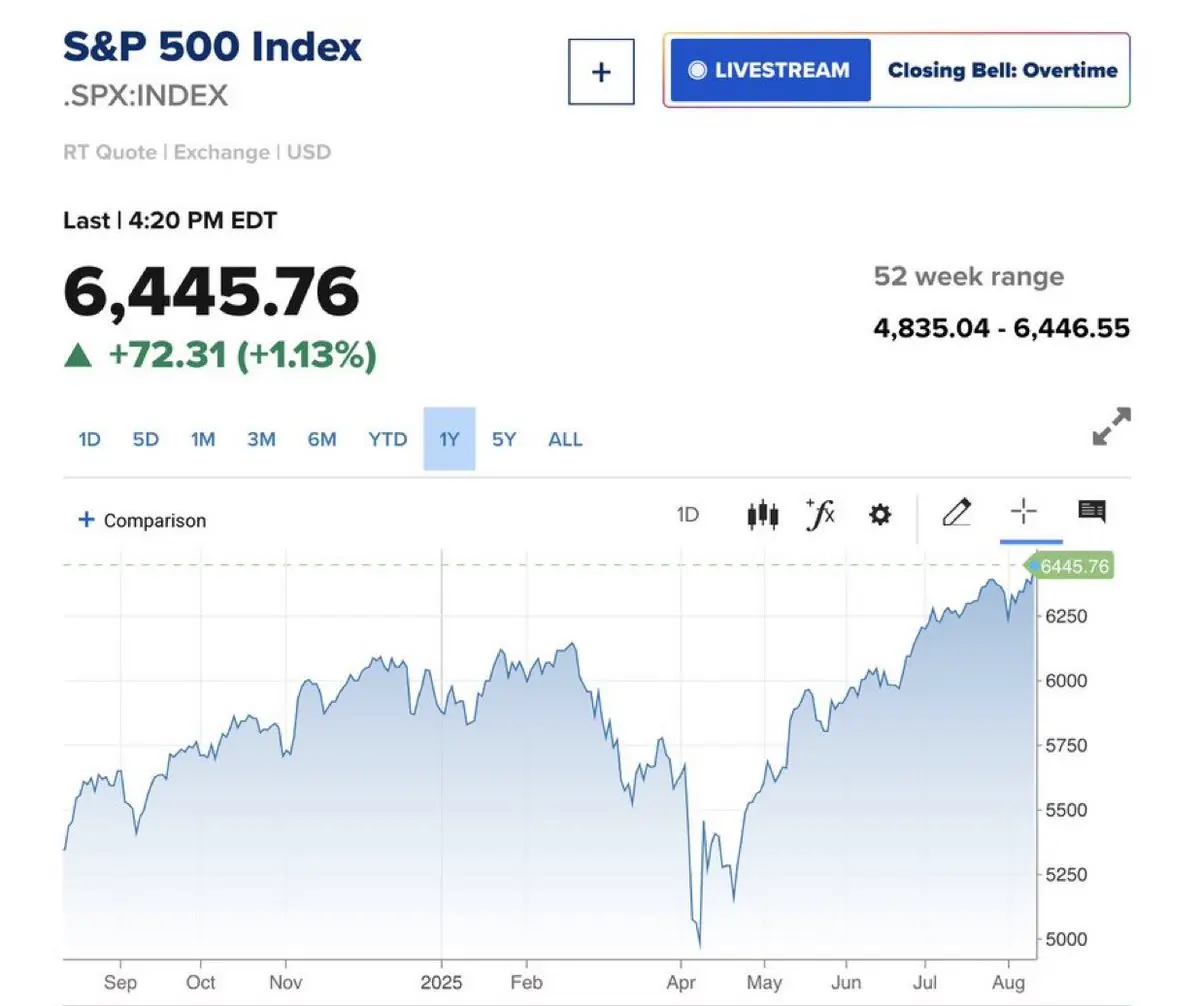Show chart events comment icon

coord(1092,512)
